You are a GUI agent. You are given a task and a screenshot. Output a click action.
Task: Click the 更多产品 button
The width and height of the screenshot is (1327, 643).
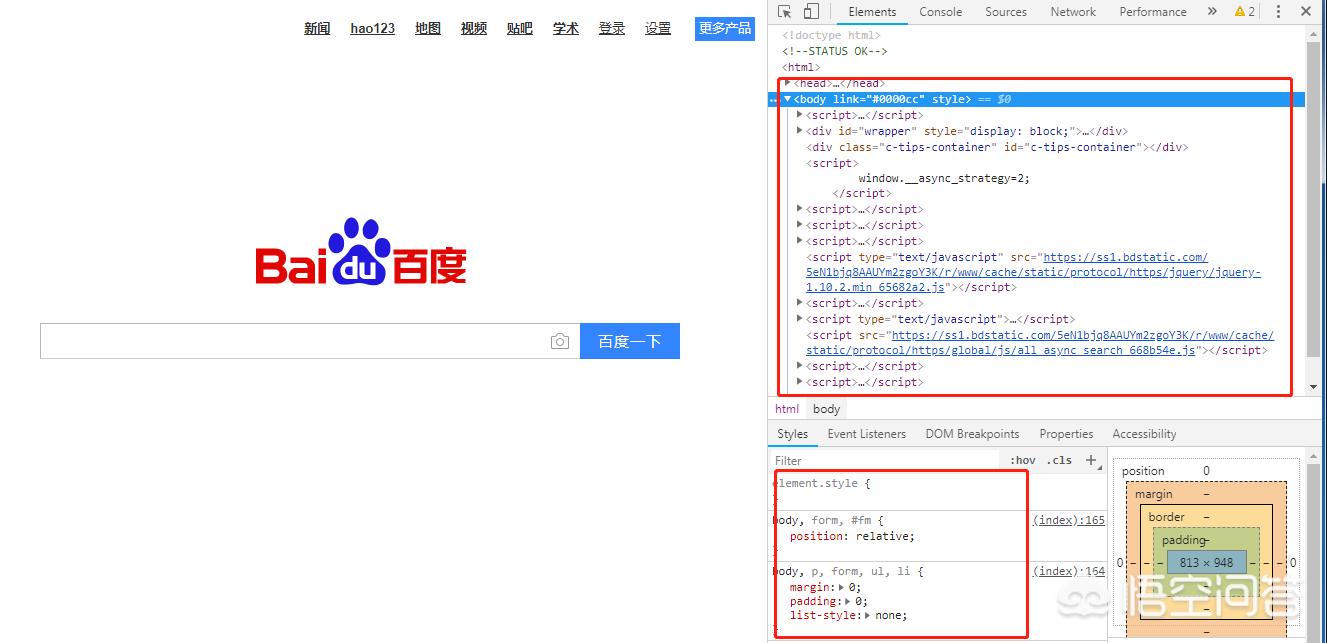pyautogui.click(x=725, y=28)
